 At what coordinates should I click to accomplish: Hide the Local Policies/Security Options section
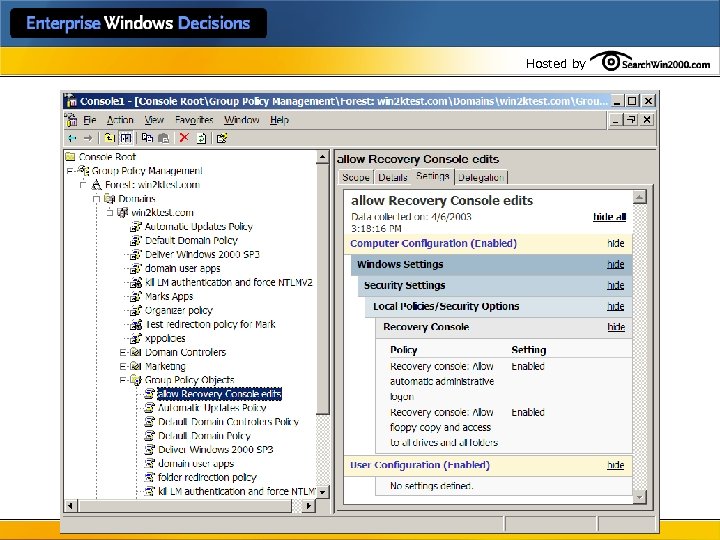pos(615,306)
